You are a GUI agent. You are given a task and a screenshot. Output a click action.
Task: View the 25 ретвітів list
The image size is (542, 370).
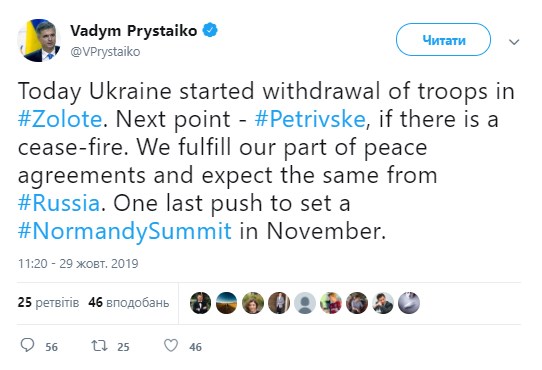[48, 303]
